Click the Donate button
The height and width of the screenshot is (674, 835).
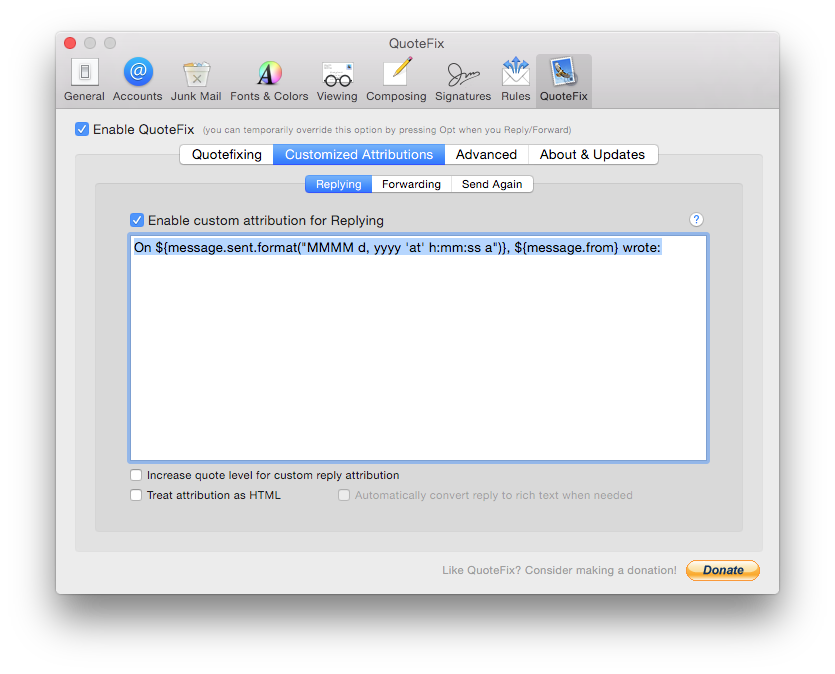(x=723, y=570)
